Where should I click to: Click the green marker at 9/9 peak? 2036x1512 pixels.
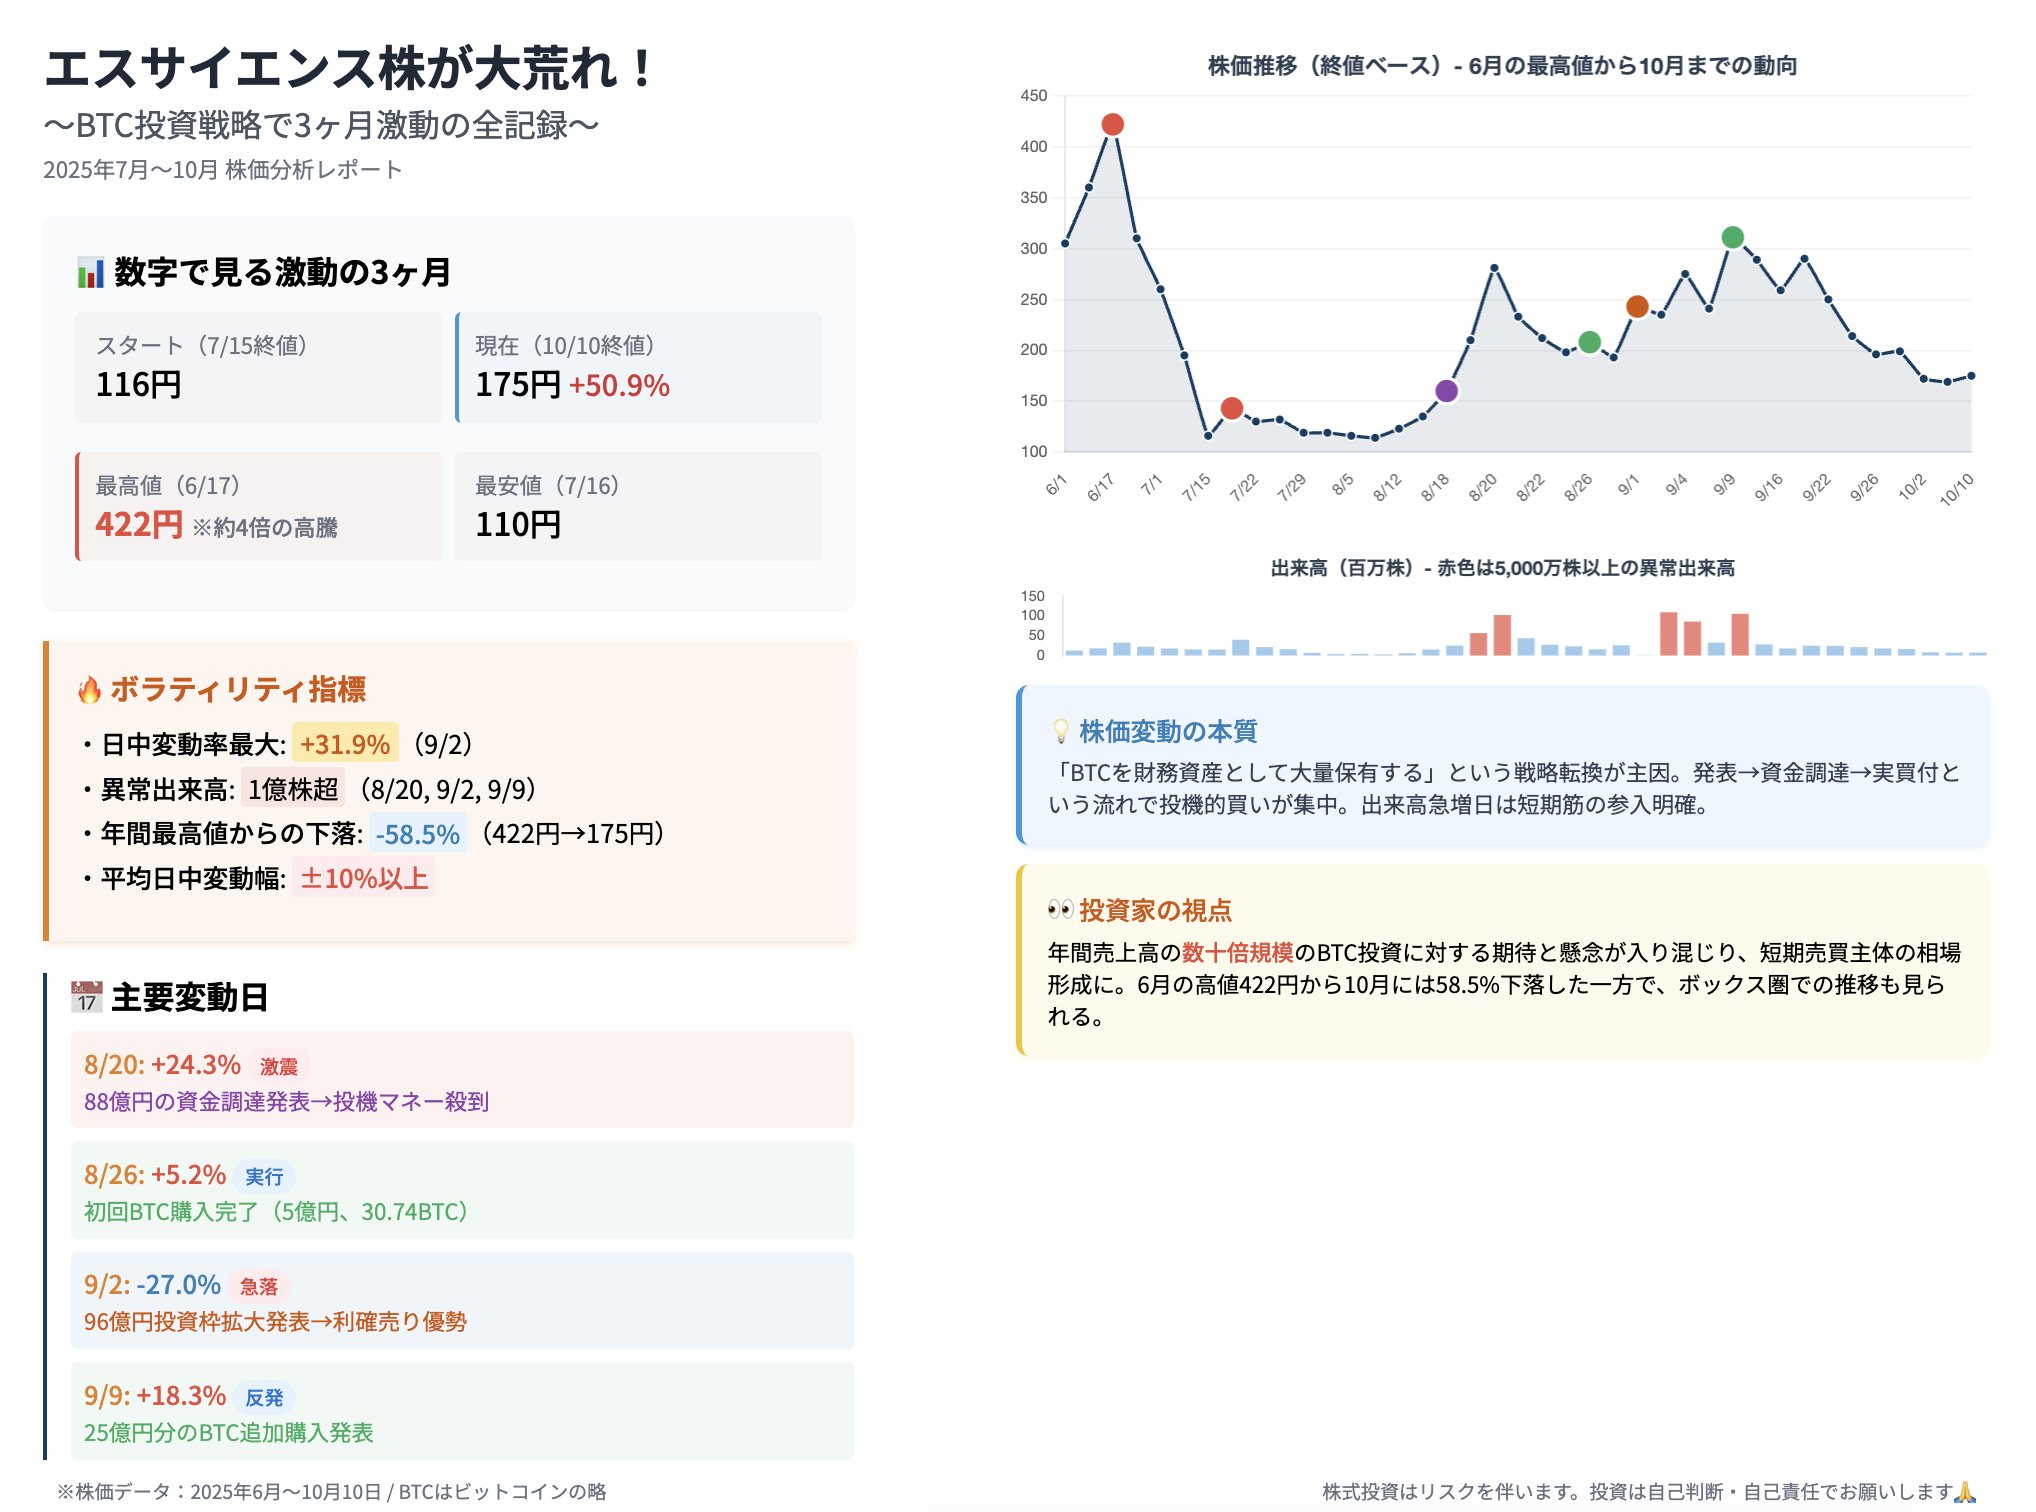point(1732,238)
